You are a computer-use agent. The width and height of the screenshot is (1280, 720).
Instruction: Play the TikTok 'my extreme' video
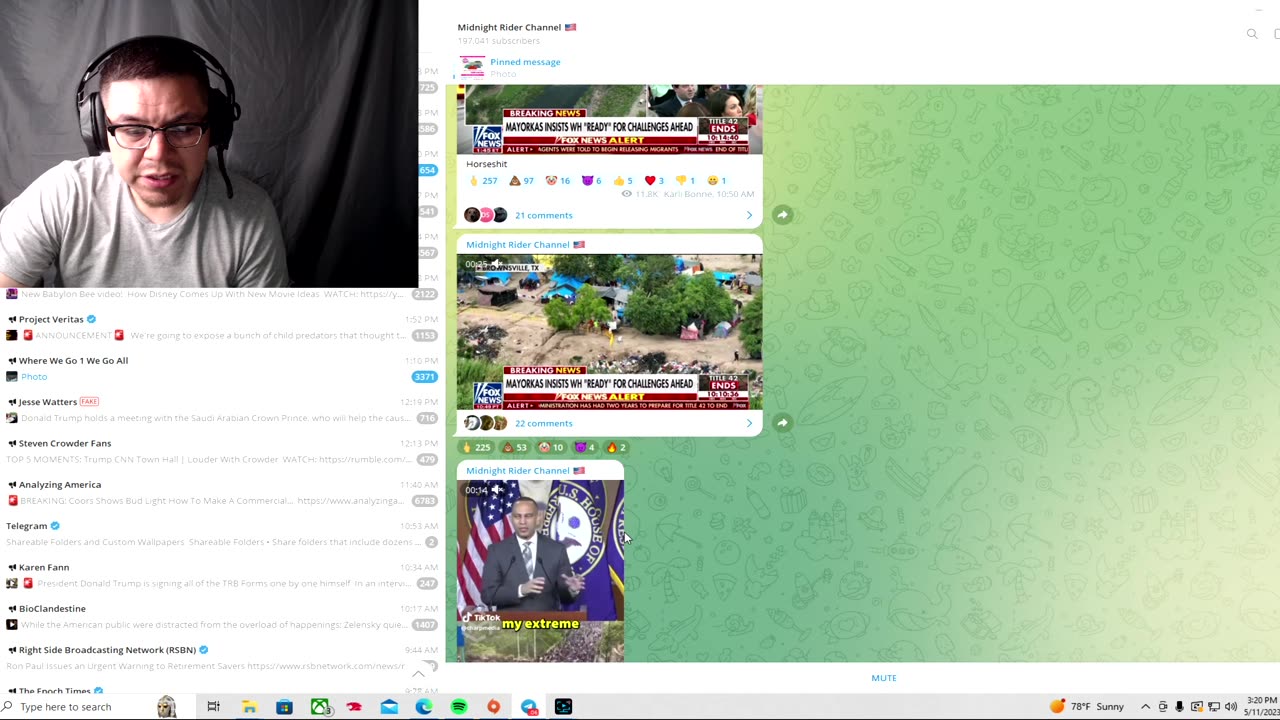point(540,570)
